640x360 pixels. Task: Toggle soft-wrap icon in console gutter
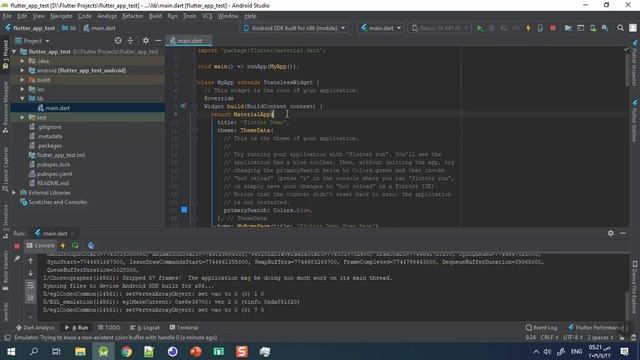[x=31, y=285]
